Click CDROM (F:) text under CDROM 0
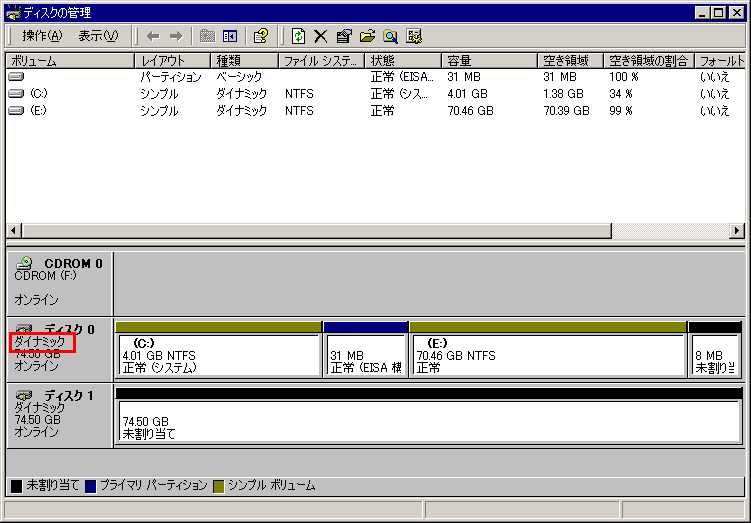Screen dimensions: 751x523 [46, 276]
